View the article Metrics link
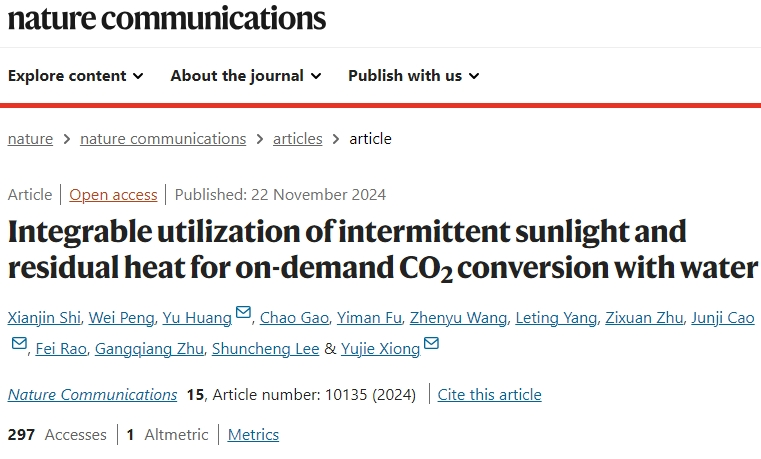The image size is (761, 459). [x=253, y=434]
